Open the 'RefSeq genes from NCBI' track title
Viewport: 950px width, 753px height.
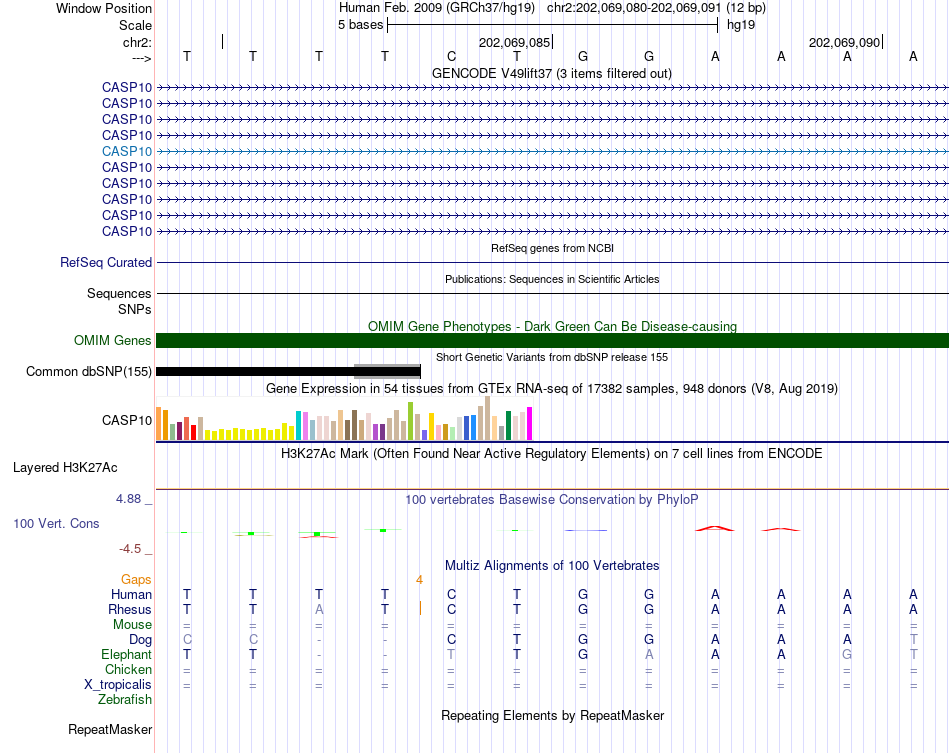tap(552, 248)
